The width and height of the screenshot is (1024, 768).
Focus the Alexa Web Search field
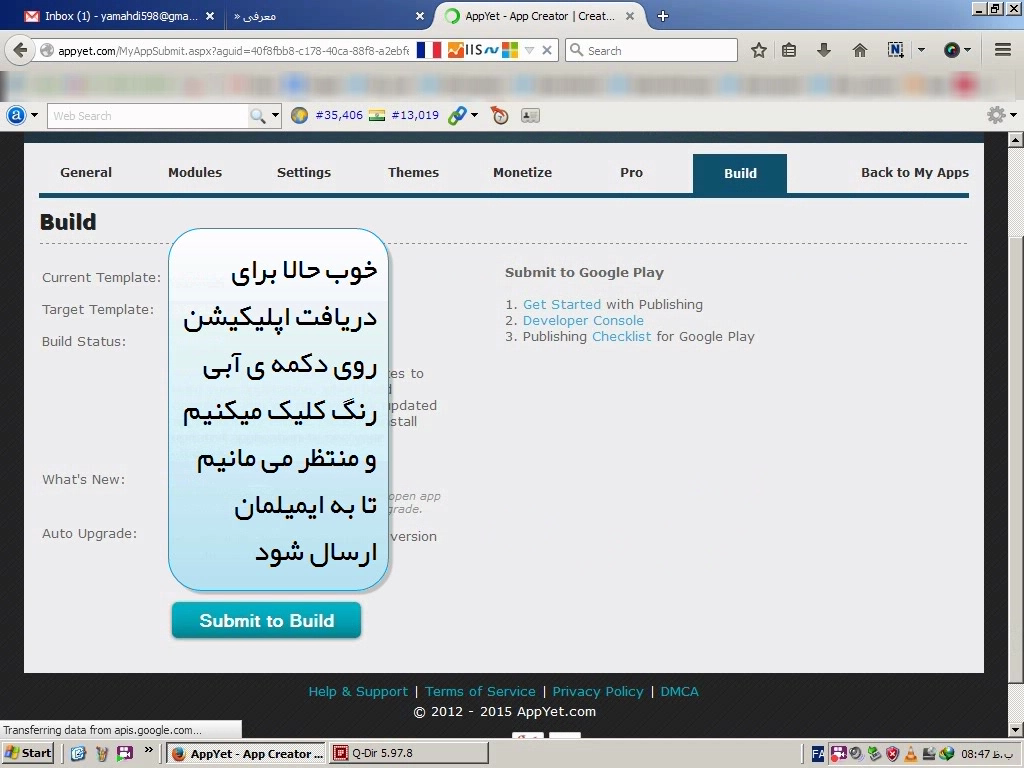pyautogui.click(x=148, y=116)
